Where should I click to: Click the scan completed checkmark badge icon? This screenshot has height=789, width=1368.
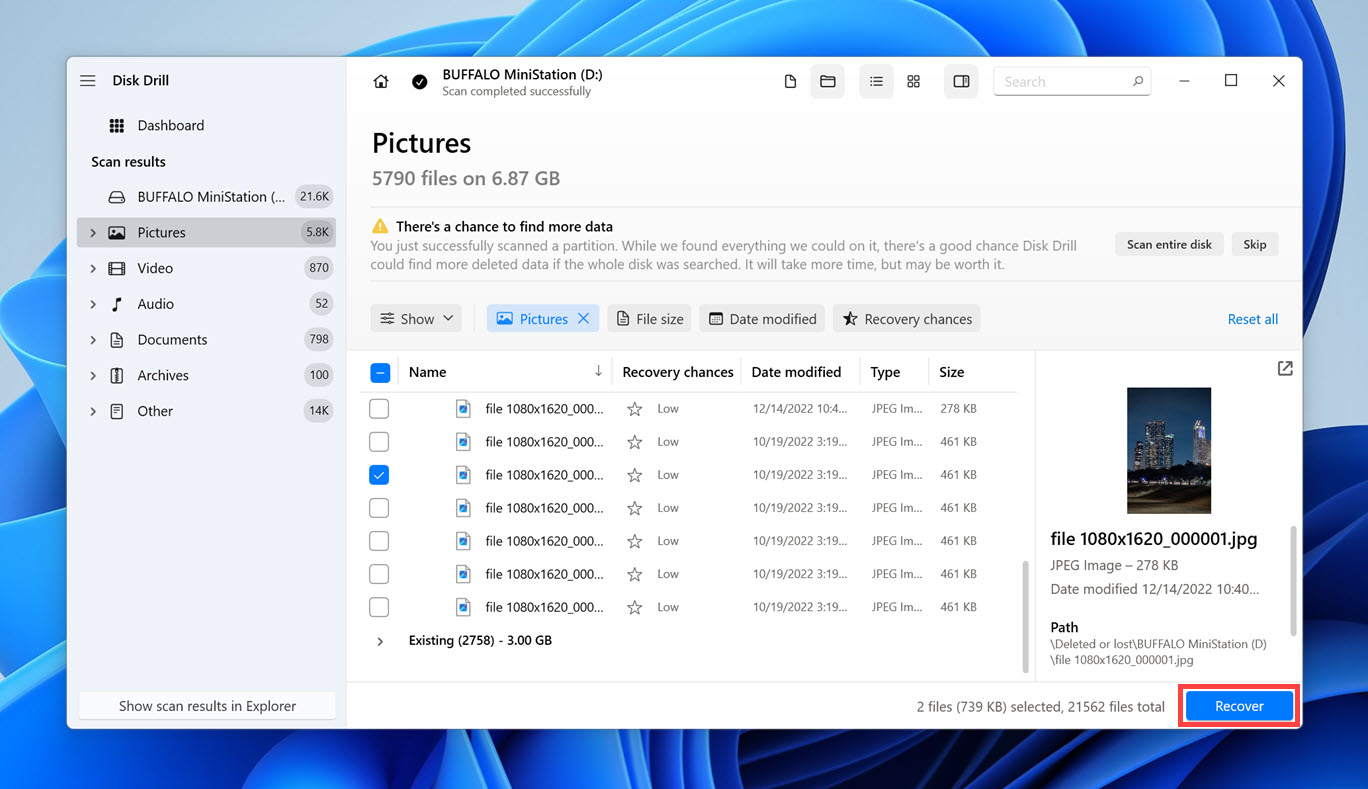(x=420, y=82)
